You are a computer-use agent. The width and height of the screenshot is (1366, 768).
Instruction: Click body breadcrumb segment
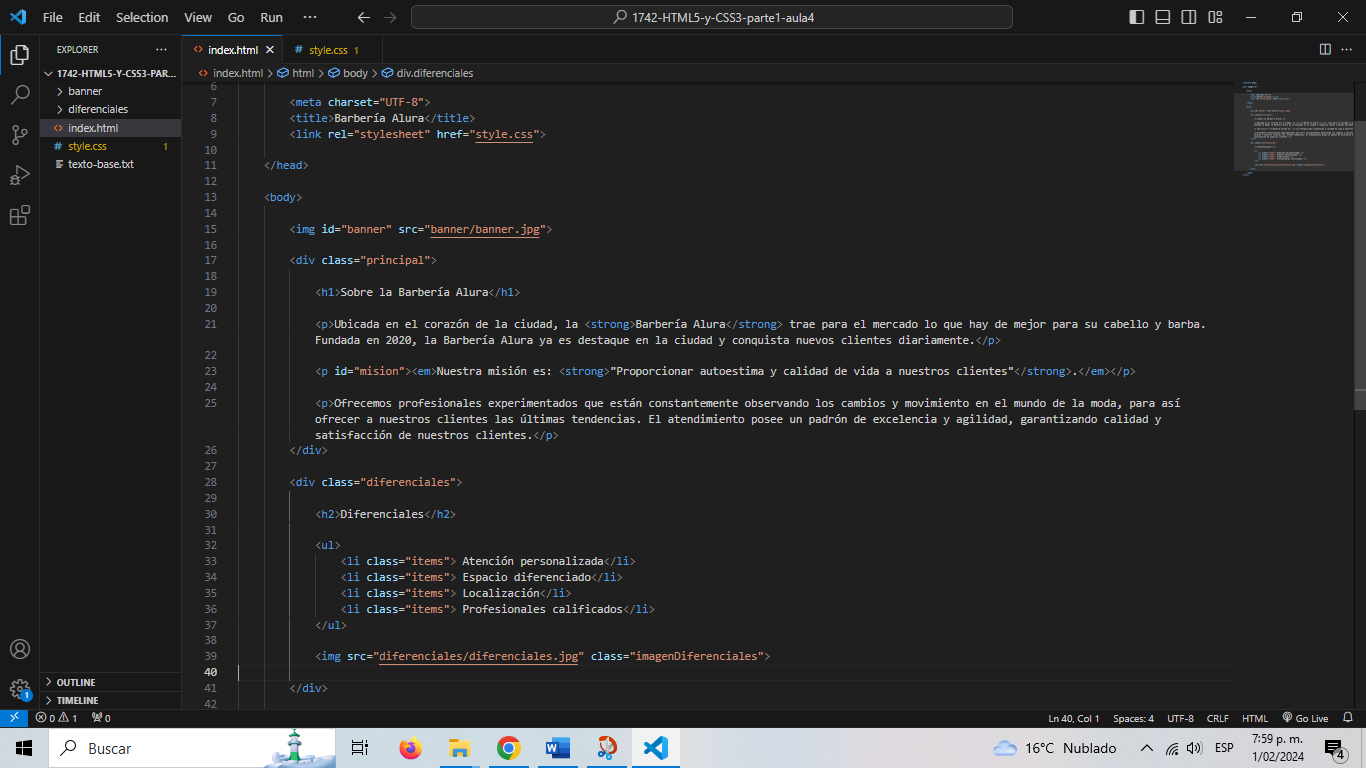coord(355,73)
